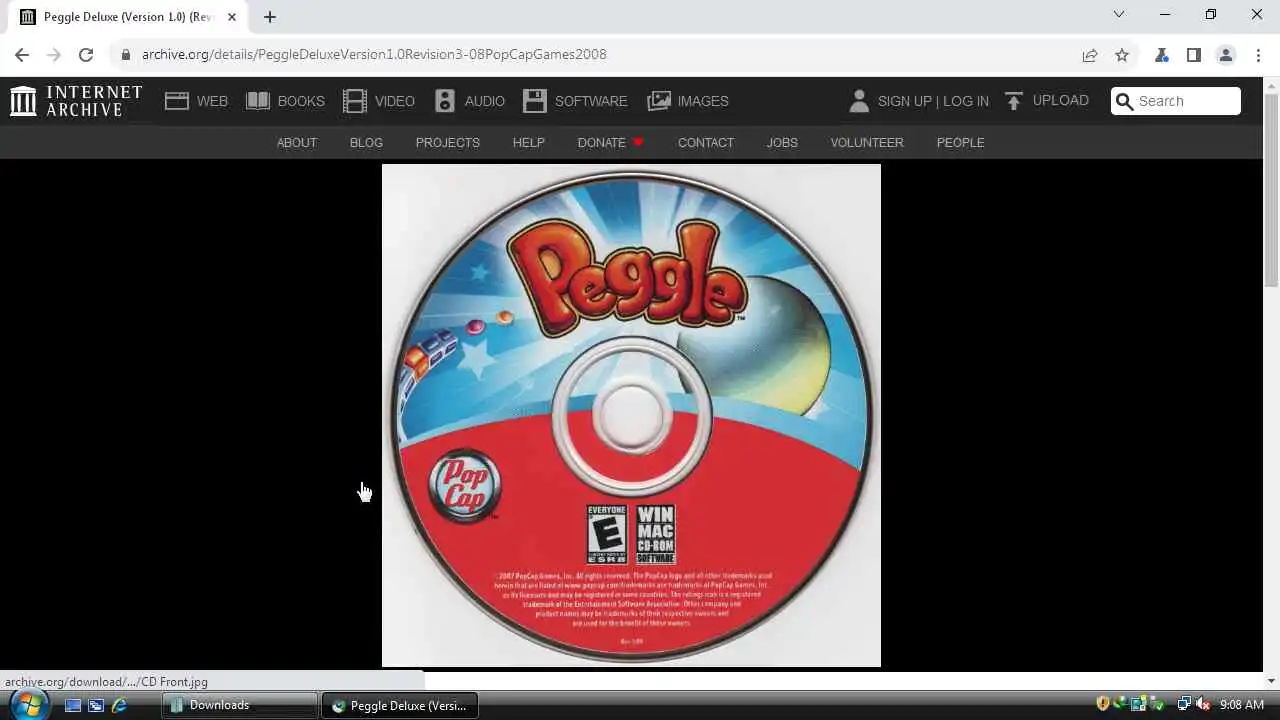Open the JOBS link
1280x720 pixels.
coord(782,143)
